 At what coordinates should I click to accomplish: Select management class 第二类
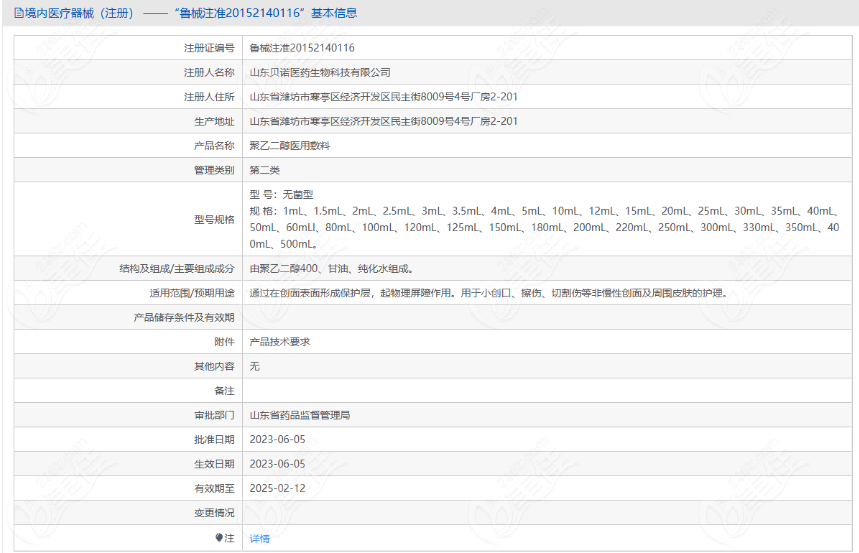[265, 170]
